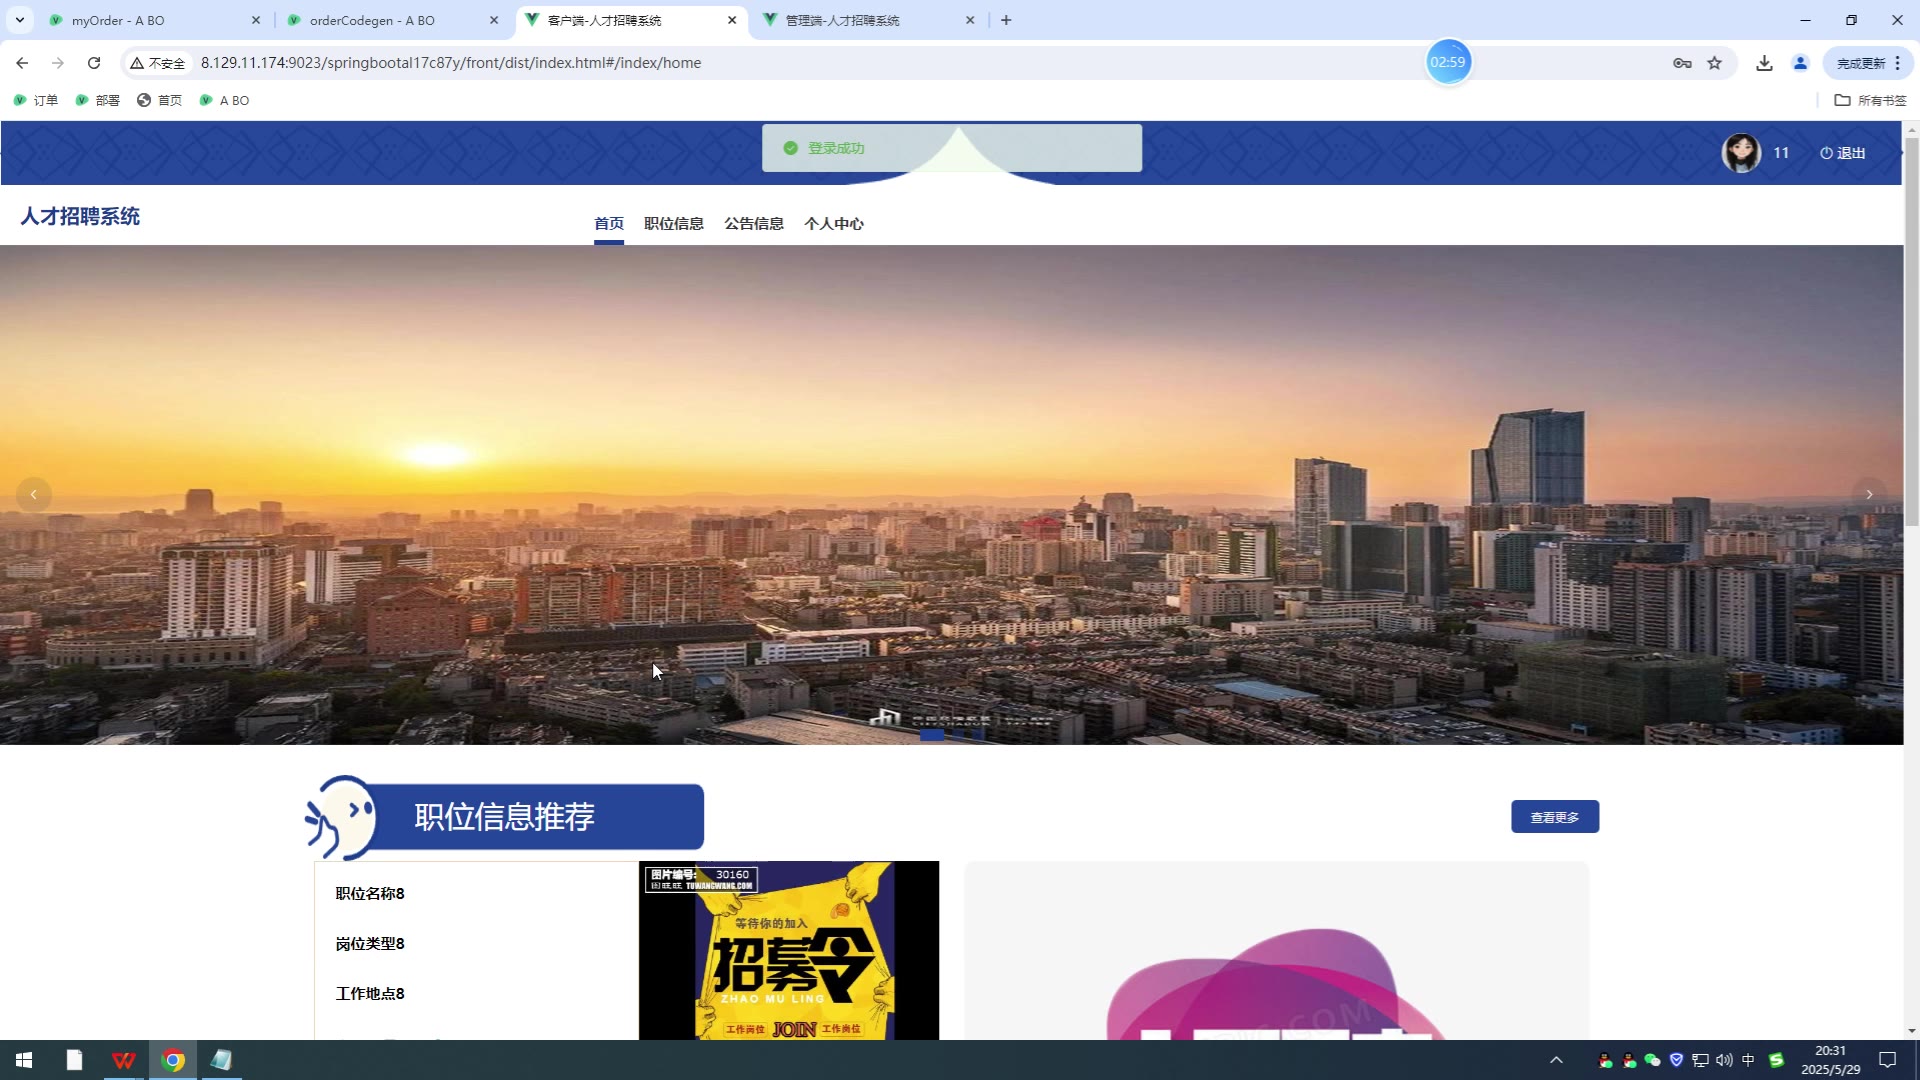
Task: Open Chrome profile icon
Action: coord(1800,63)
